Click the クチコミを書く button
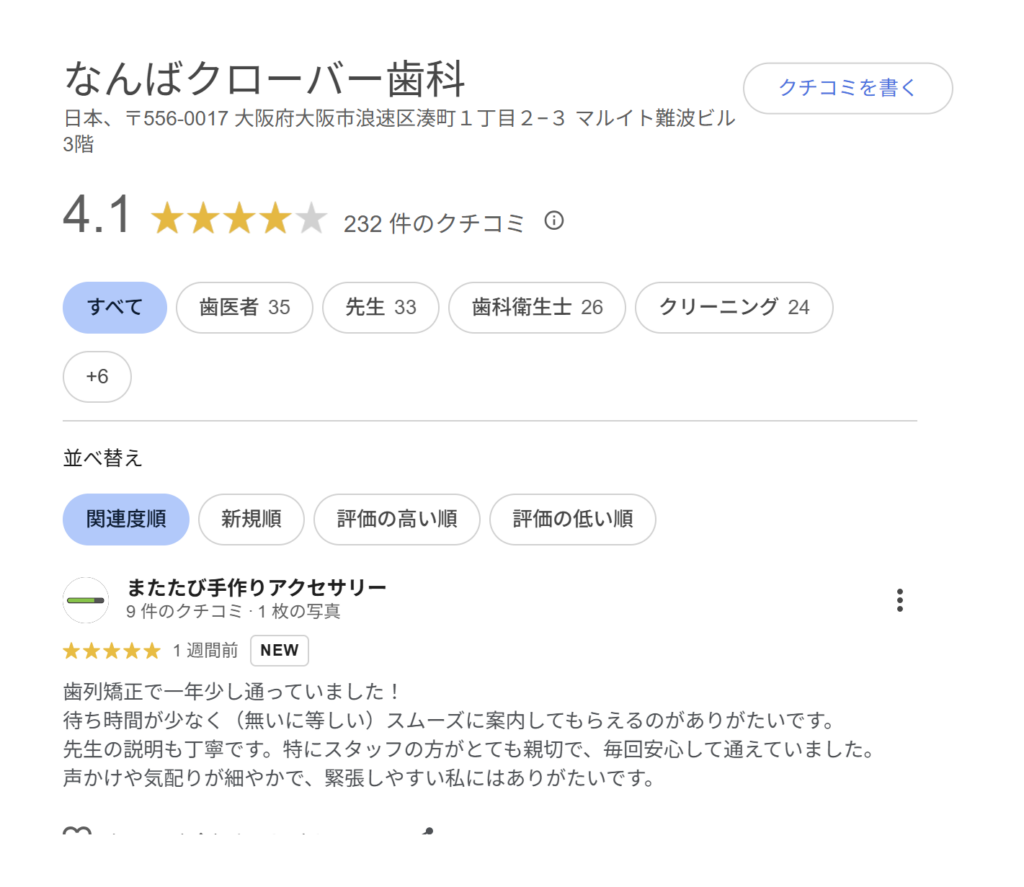 click(847, 88)
